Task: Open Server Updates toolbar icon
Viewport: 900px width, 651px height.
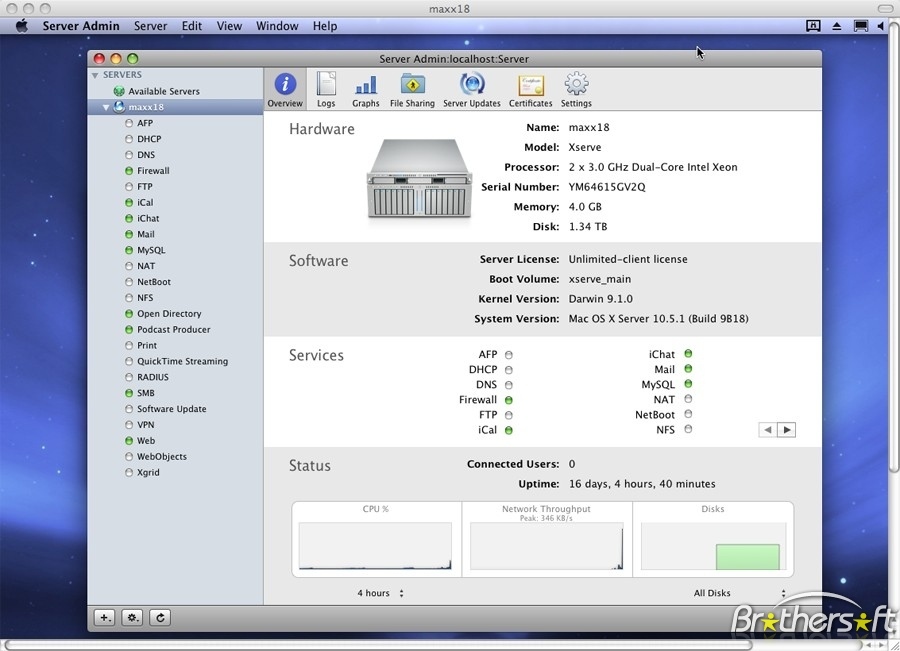Action: (472, 90)
